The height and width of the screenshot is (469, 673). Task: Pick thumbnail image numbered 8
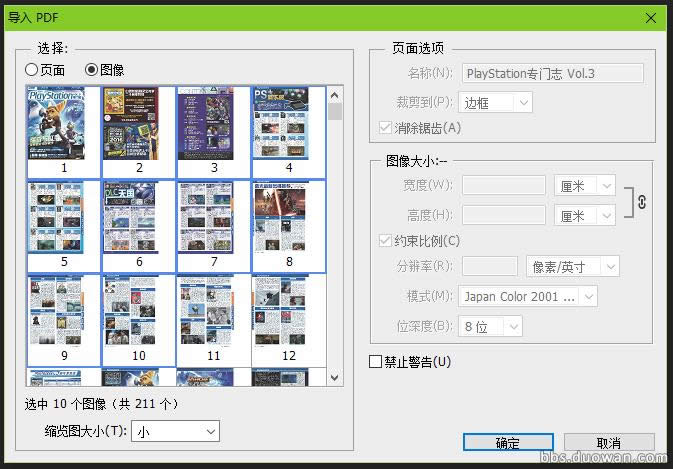pyautogui.click(x=289, y=219)
